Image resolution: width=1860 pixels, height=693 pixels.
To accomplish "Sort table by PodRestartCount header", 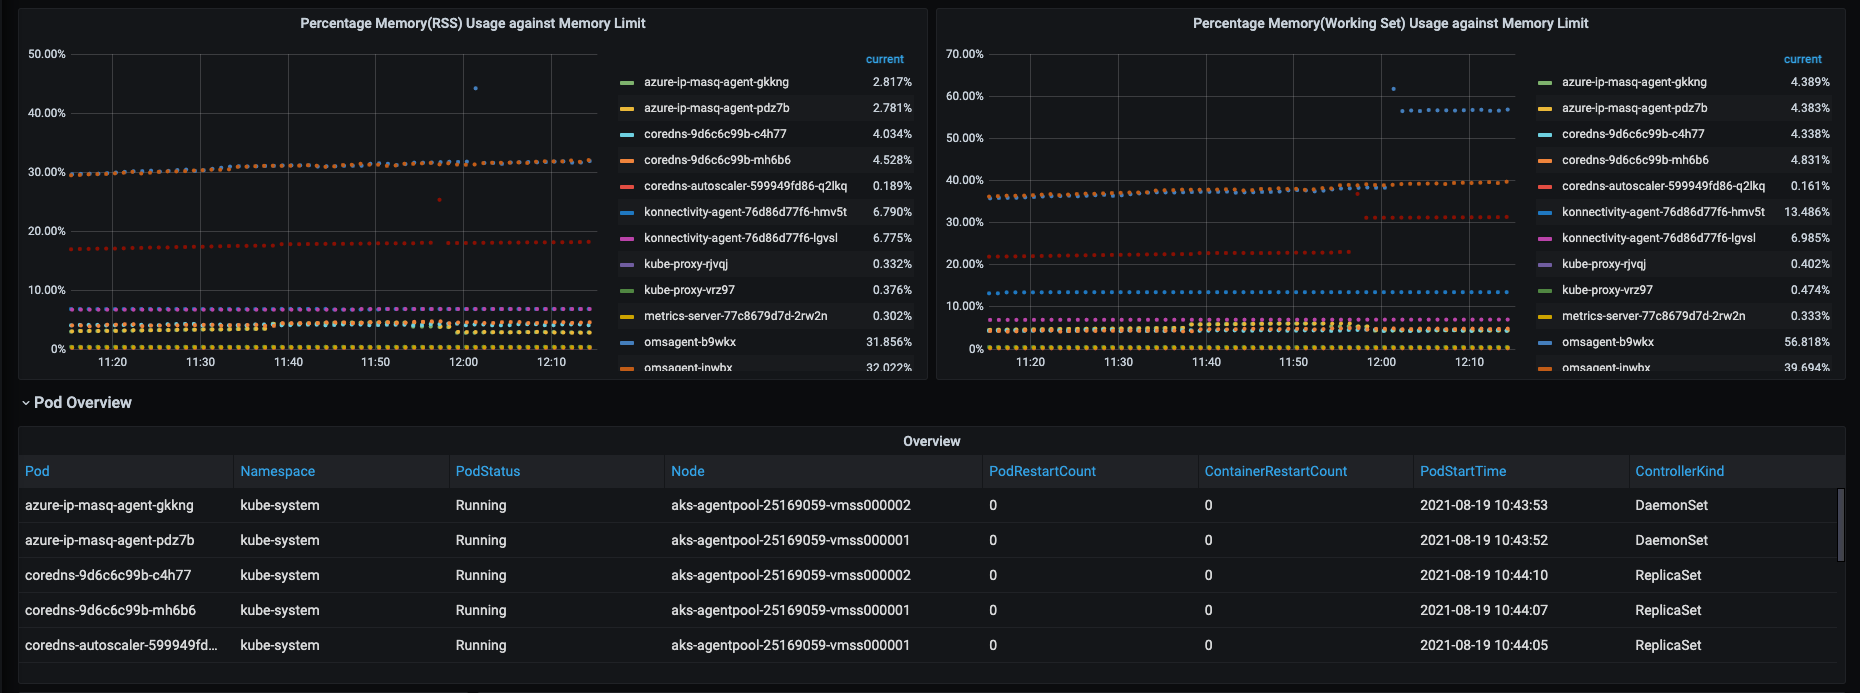I will 1042,471.
